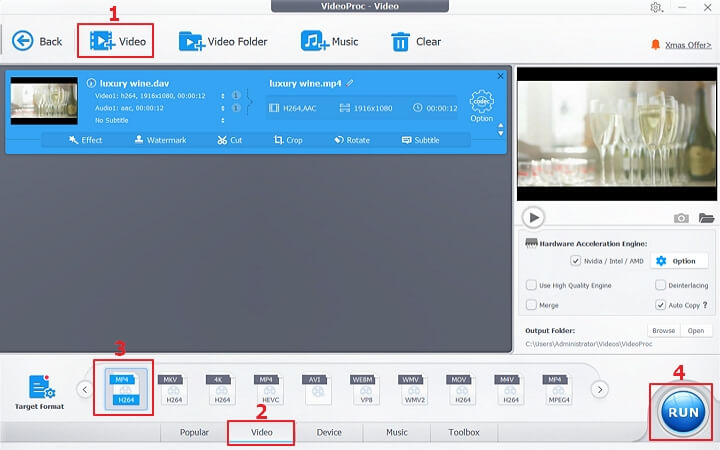Expand the Audio1 track selector
This screenshot has height=450, width=720.
[x=223, y=108]
